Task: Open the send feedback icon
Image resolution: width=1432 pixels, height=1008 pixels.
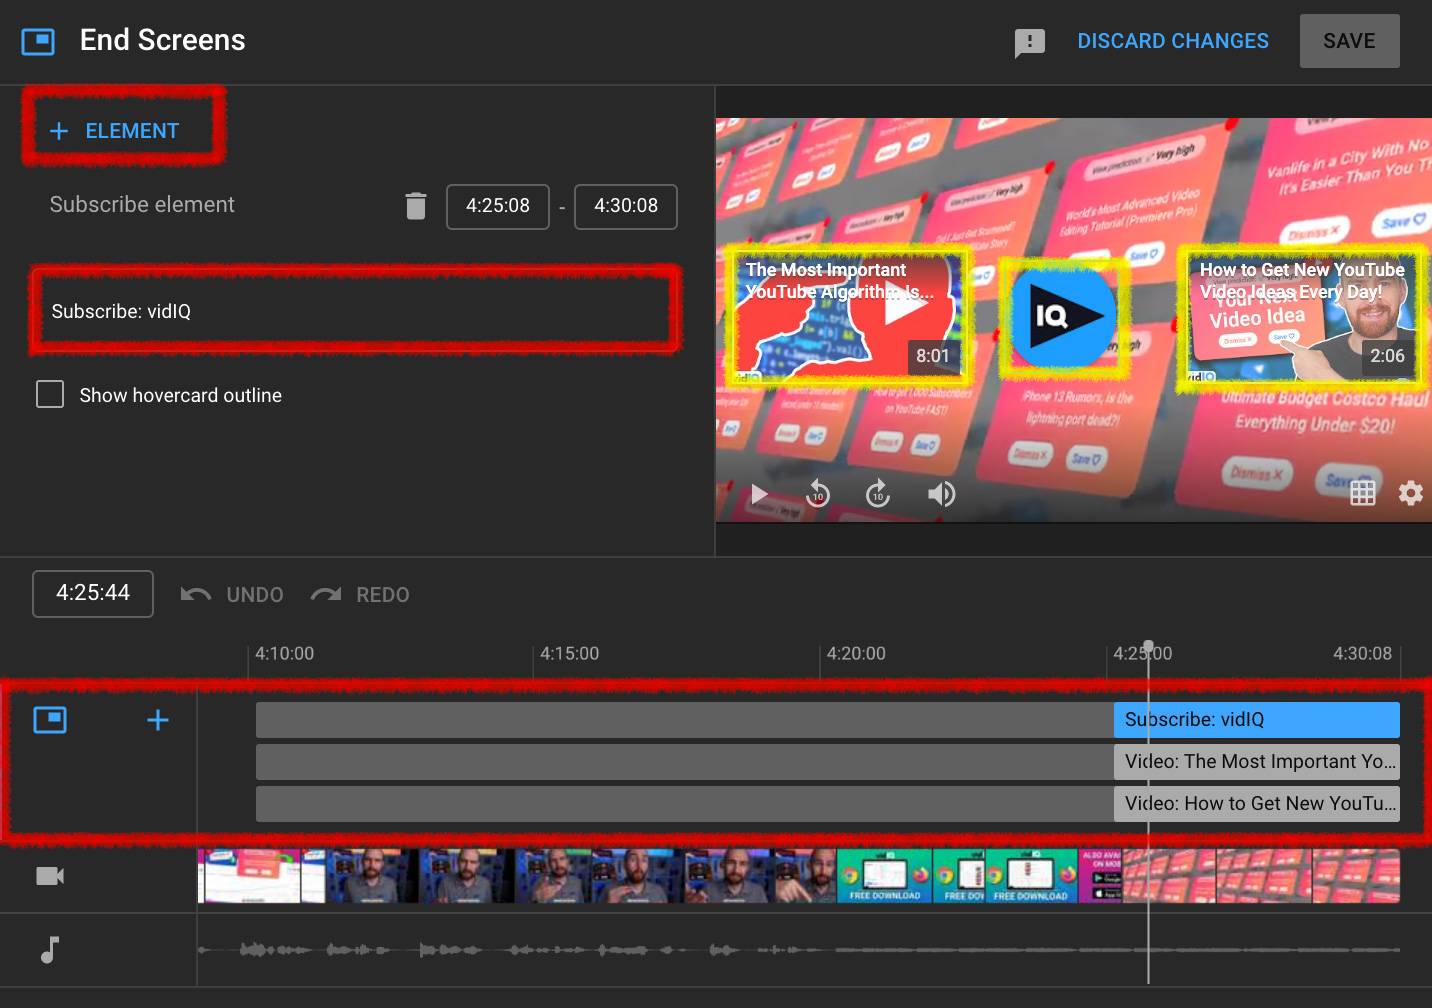Action: [x=1029, y=42]
